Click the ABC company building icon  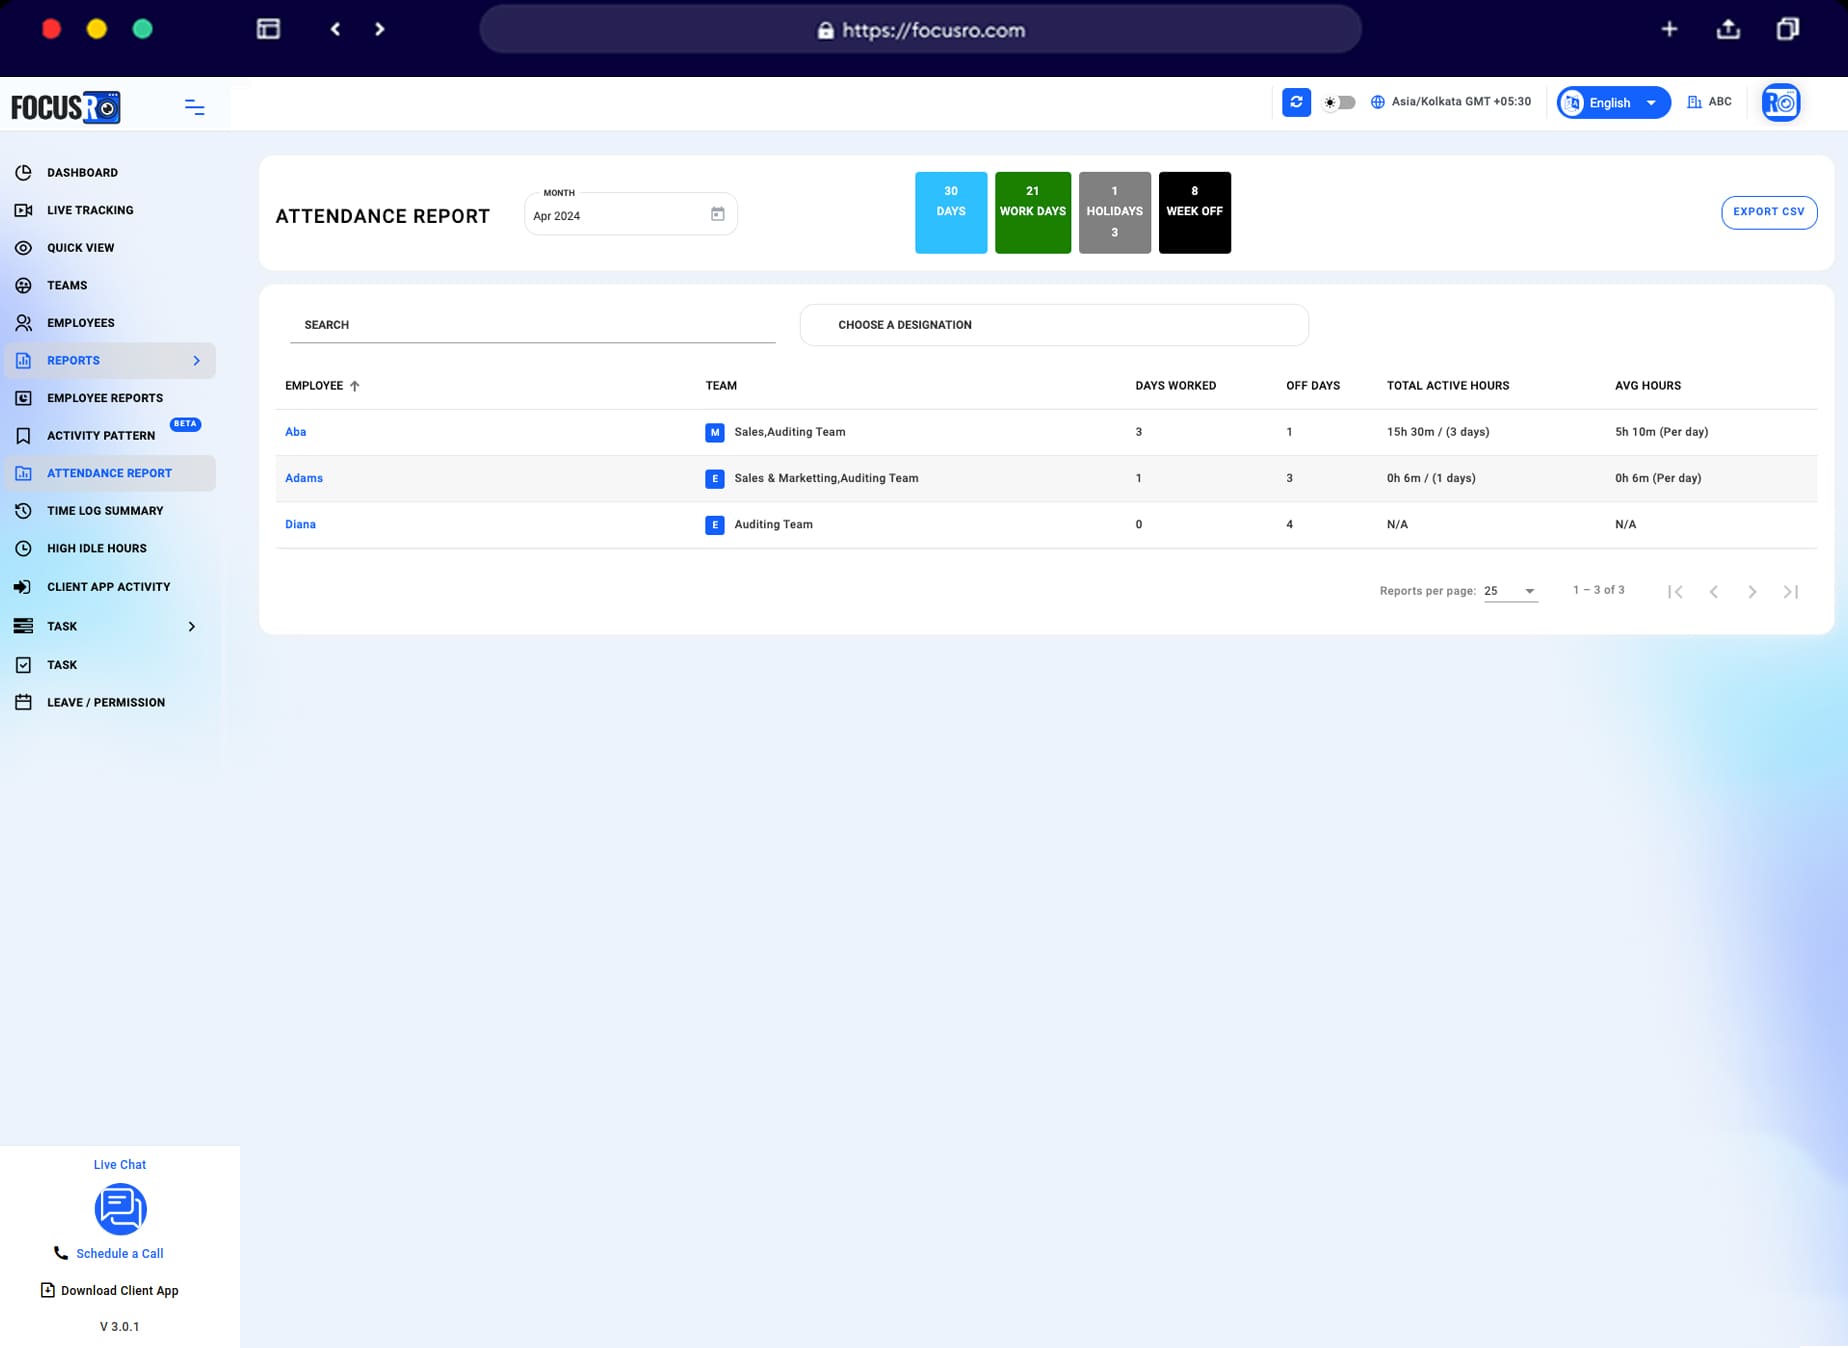tap(1694, 101)
